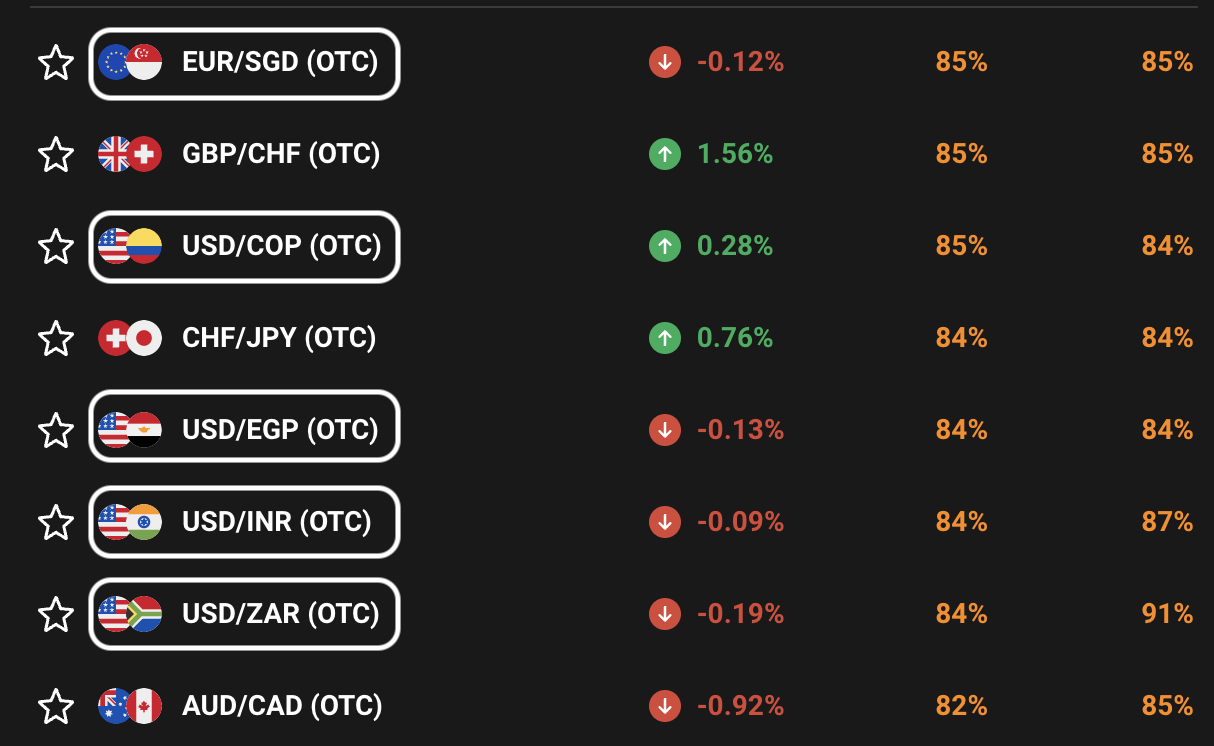Star the USD/COP (OTC) asset
Image resolution: width=1214 pixels, height=746 pixels.
[56, 246]
